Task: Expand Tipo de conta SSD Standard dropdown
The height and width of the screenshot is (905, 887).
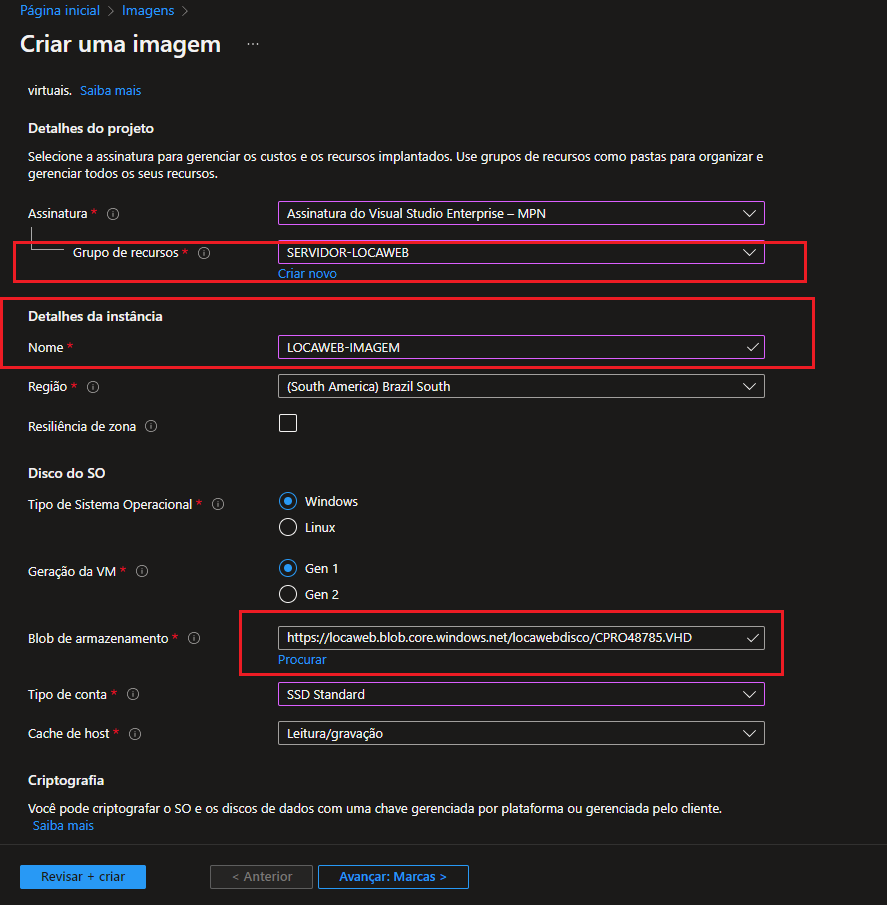Action: (520, 694)
